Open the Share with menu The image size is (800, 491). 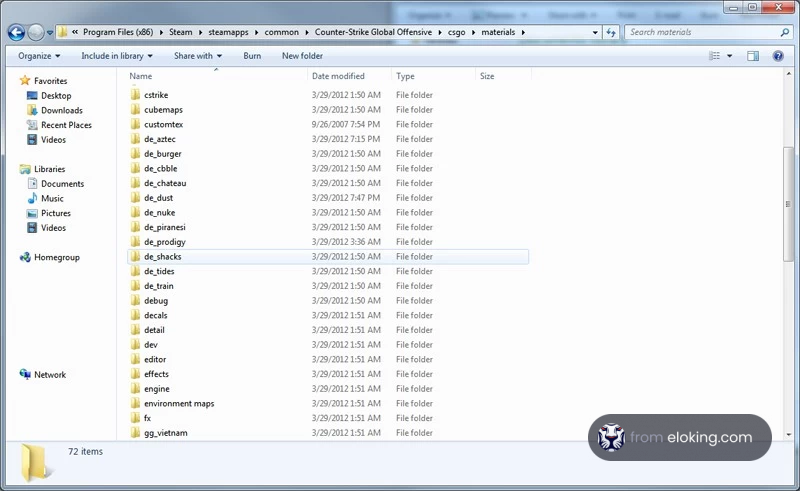click(x=197, y=56)
